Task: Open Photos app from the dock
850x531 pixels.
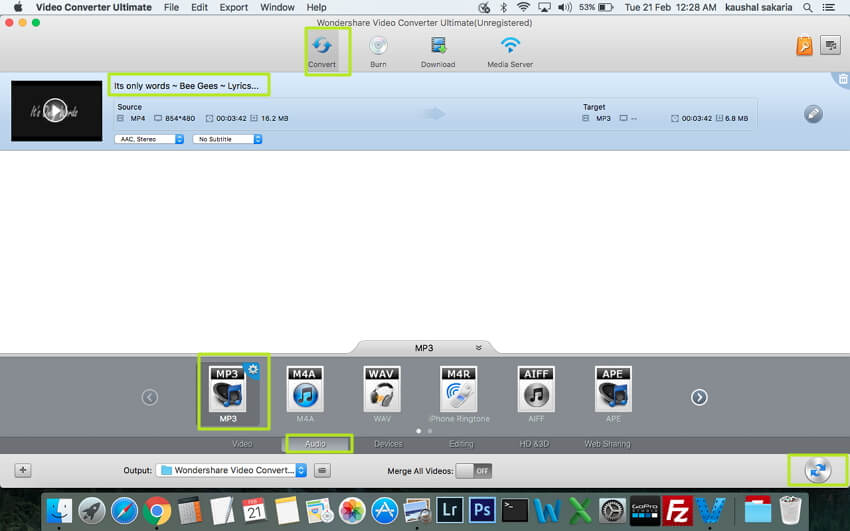Action: pos(352,511)
